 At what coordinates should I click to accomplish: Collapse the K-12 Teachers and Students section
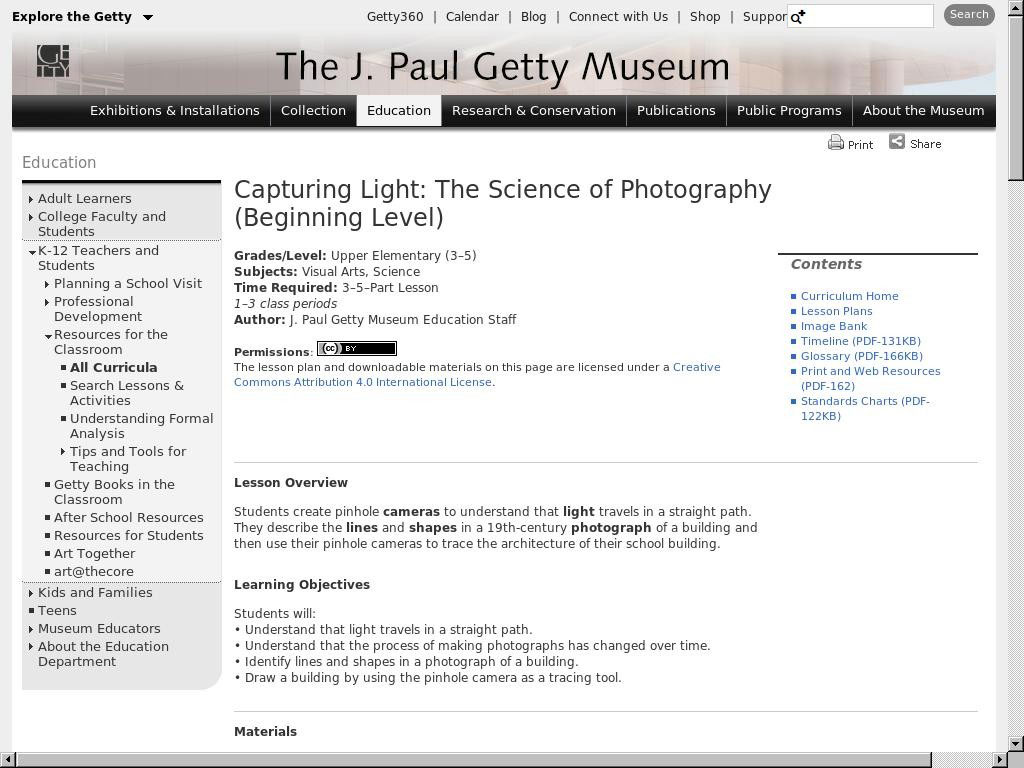point(32,251)
